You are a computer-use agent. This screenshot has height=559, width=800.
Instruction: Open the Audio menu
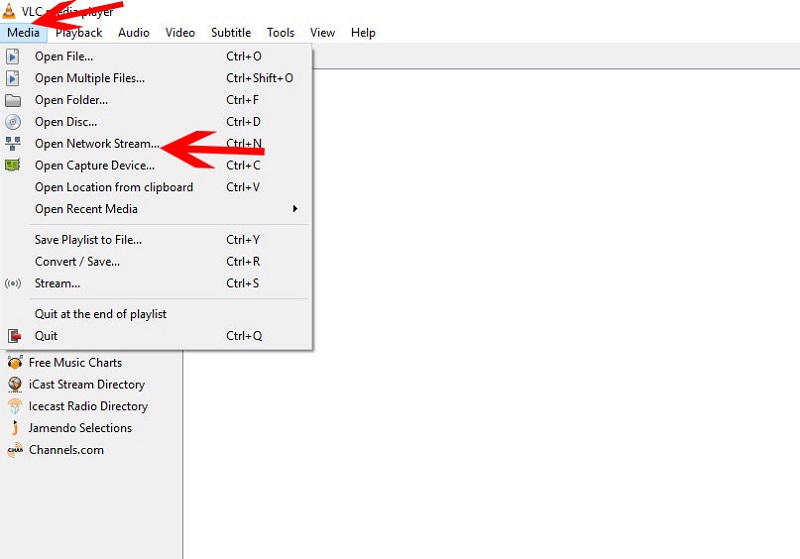[134, 32]
